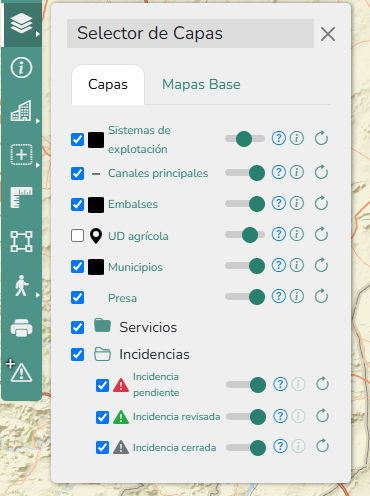The height and width of the screenshot is (496, 370).
Task: Open the buildings chart tool in sidebar
Action: click(x=21, y=111)
